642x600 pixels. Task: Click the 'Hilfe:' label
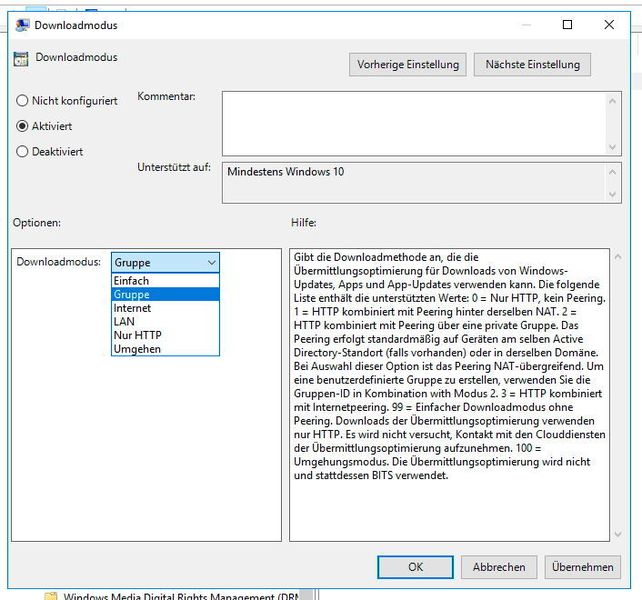303,223
